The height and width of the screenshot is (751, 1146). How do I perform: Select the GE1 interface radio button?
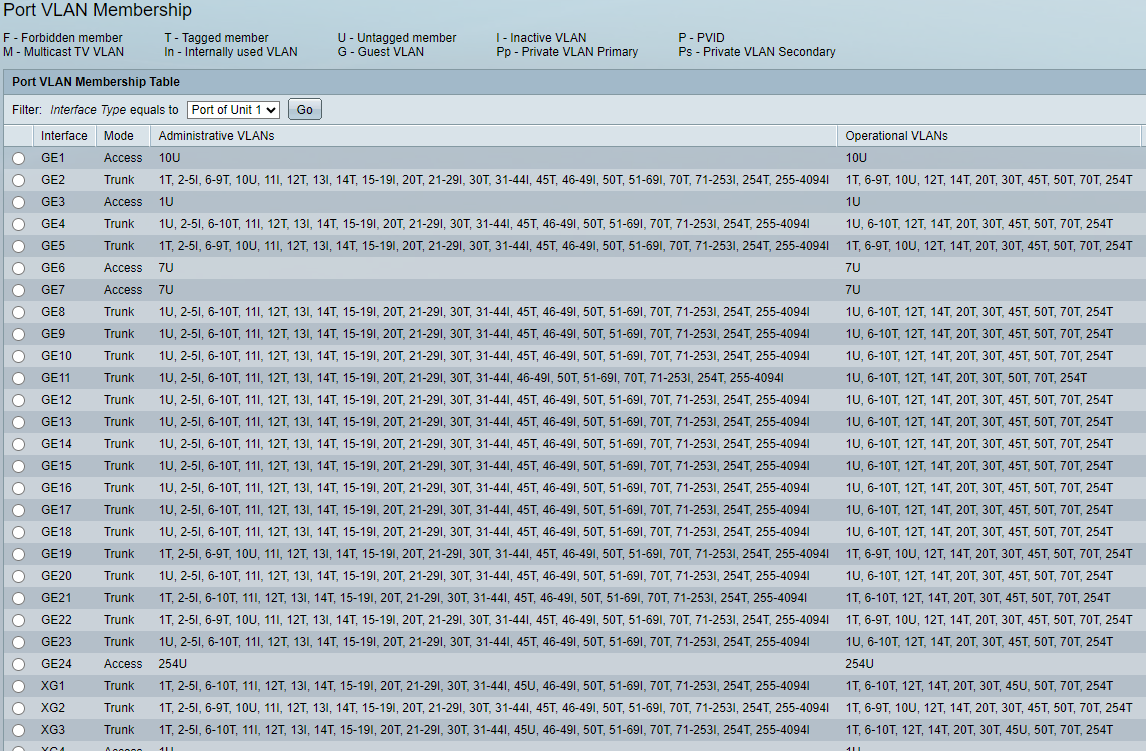tap(19, 158)
